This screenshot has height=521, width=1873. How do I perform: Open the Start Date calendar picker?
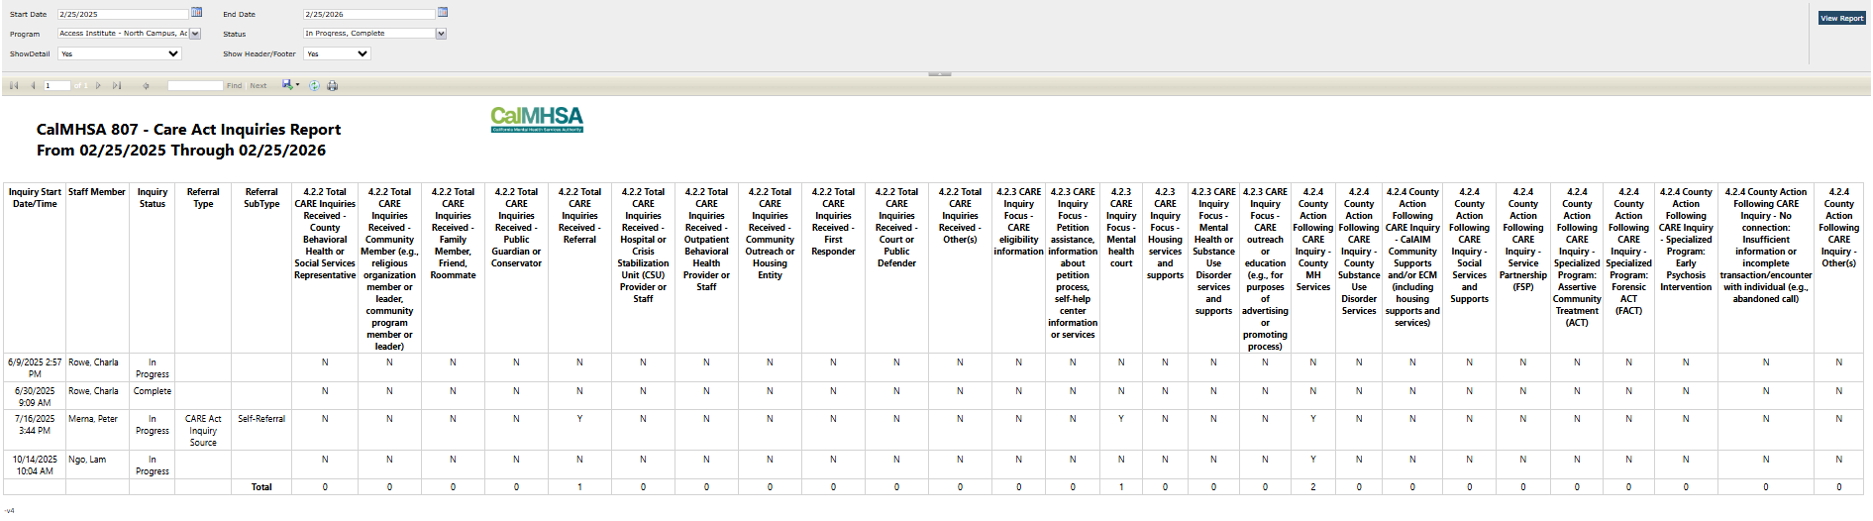pos(197,13)
